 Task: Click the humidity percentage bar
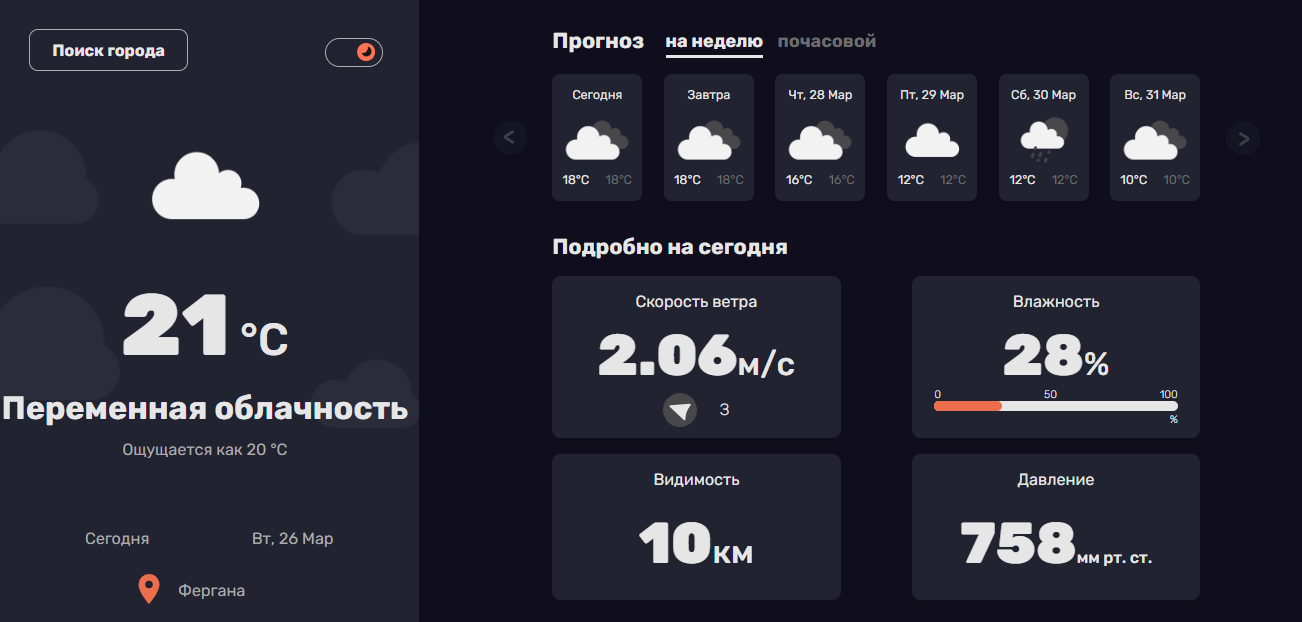click(x=1055, y=406)
